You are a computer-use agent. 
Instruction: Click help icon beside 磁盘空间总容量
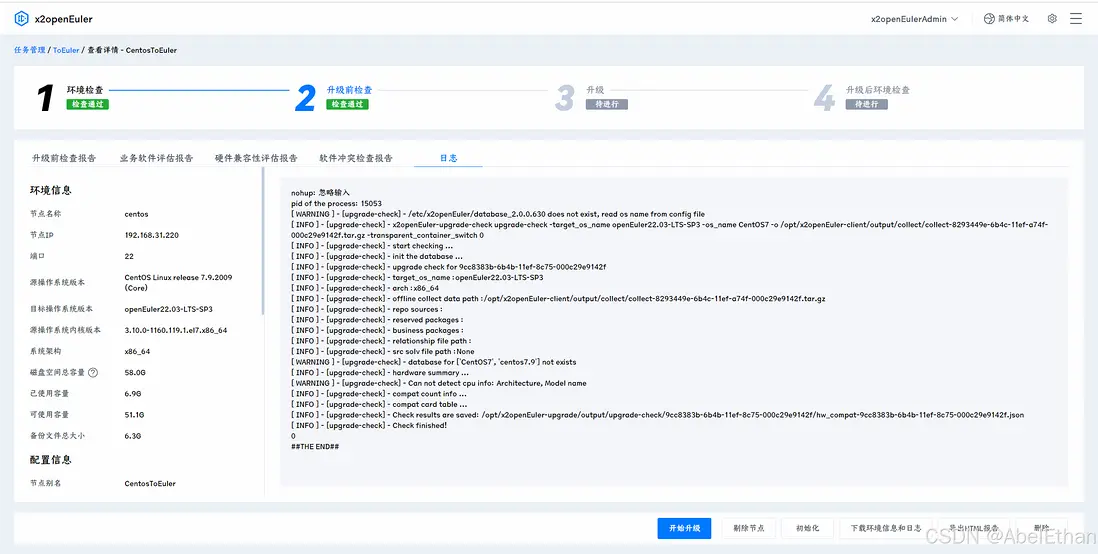click(92, 373)
